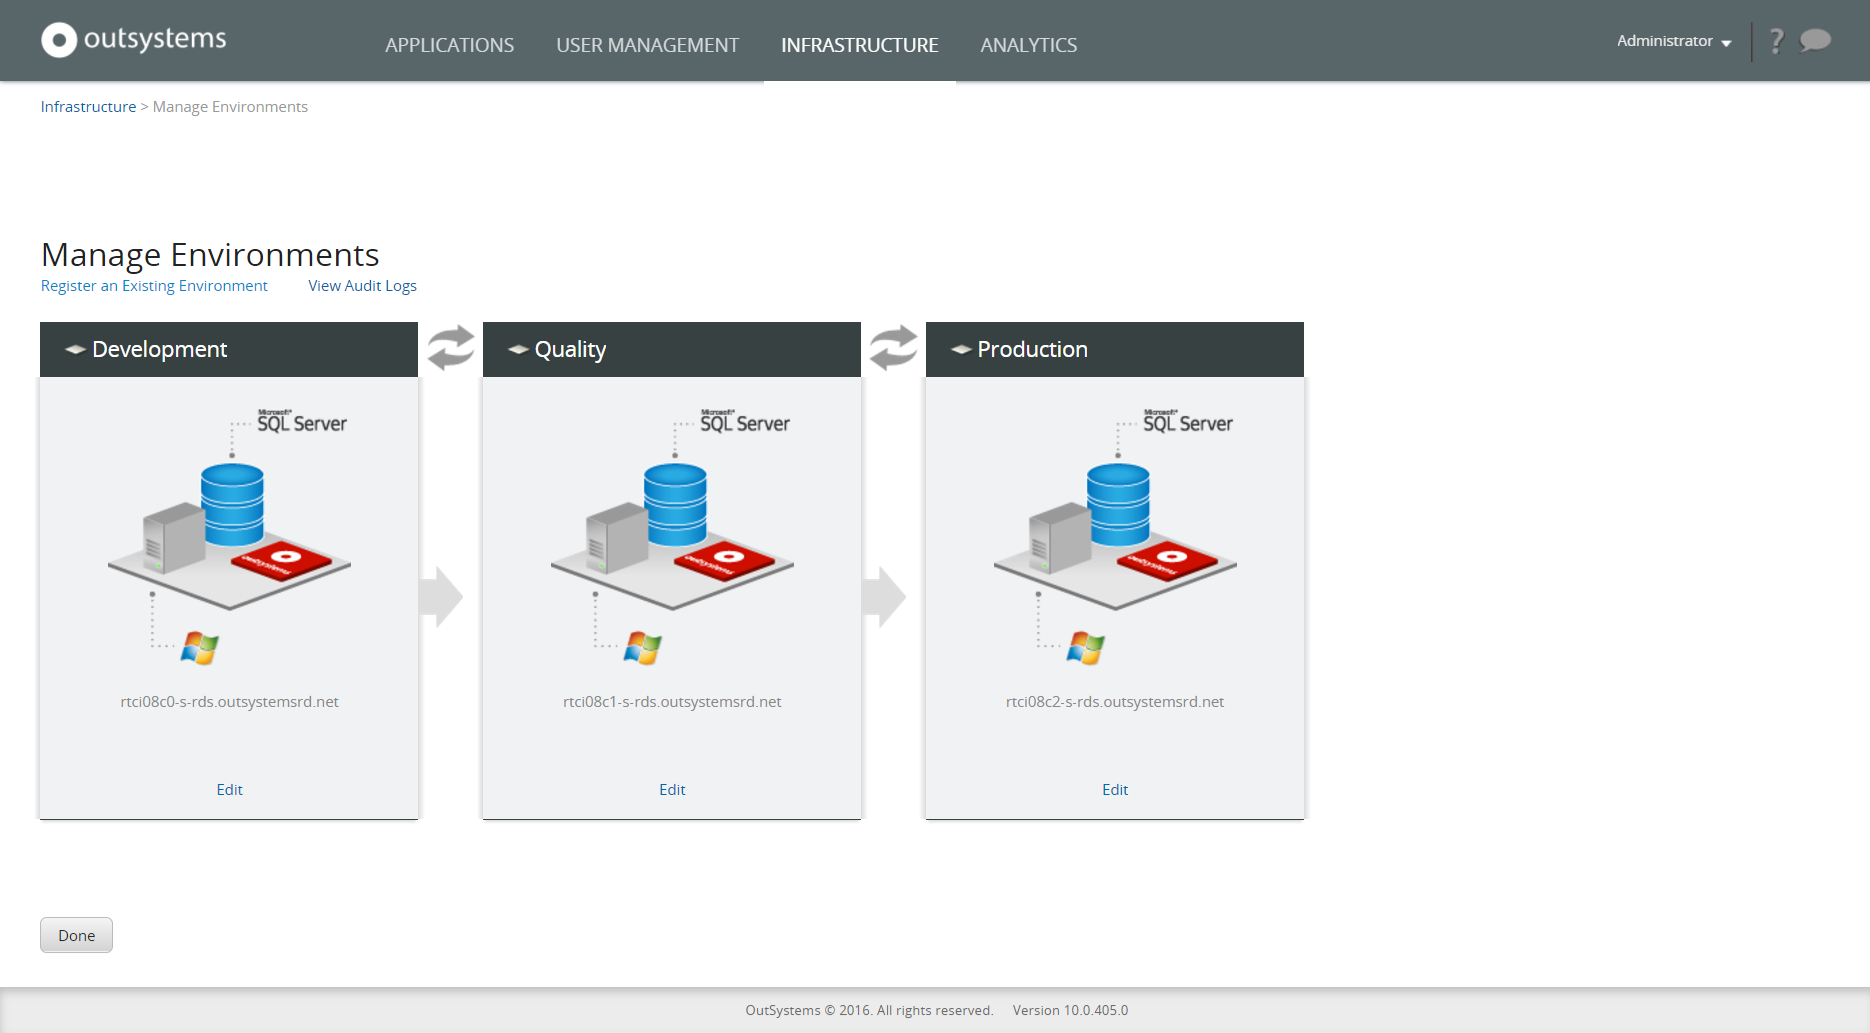Image resolution: width=1870 pixels, height=1033 pixels.
Task: Click the Infrastructure breadcrumb link
Action: (x=88, y=107)
